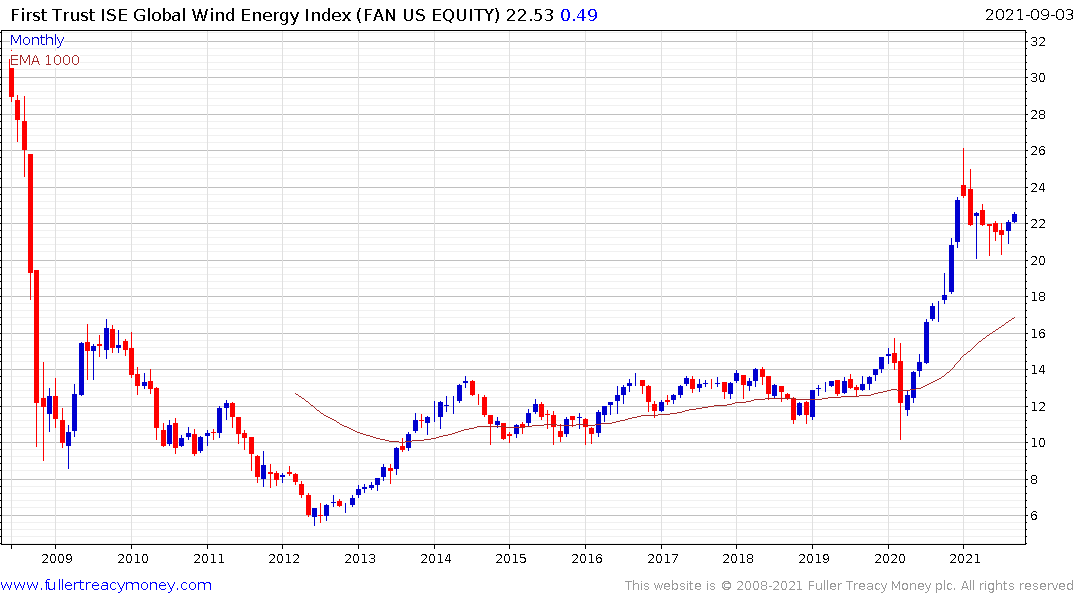Click the 12 price level label
The width and height of the screenshot is (1075, 600).
tap(1038, 407)
